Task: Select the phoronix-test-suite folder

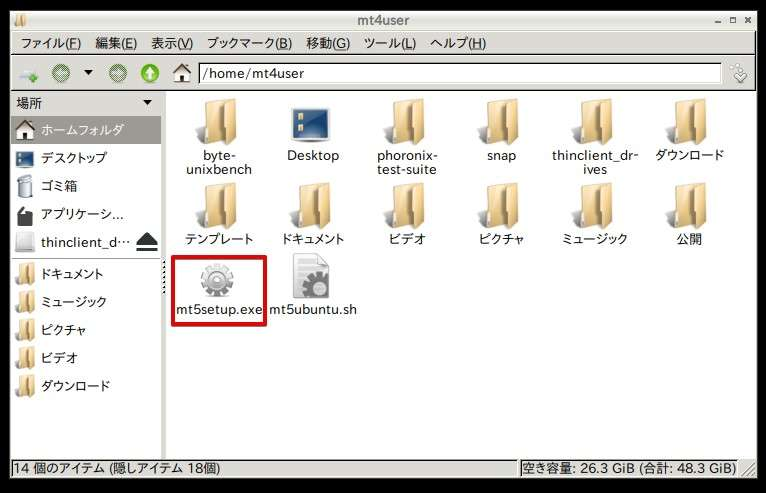Action: pyautogui.click(x=406, y=137)
